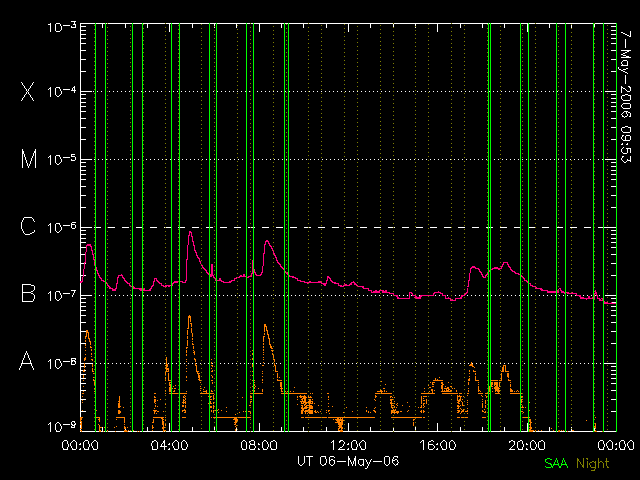Click the rightmost 00:00 time label

pos(616,445)
